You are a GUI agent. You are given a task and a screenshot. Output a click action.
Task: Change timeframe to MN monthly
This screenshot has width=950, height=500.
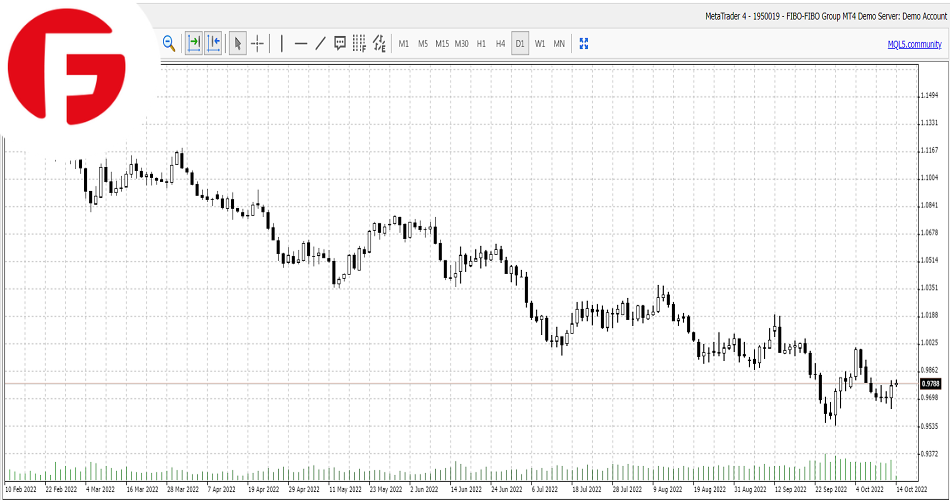(x=559, y=44)
